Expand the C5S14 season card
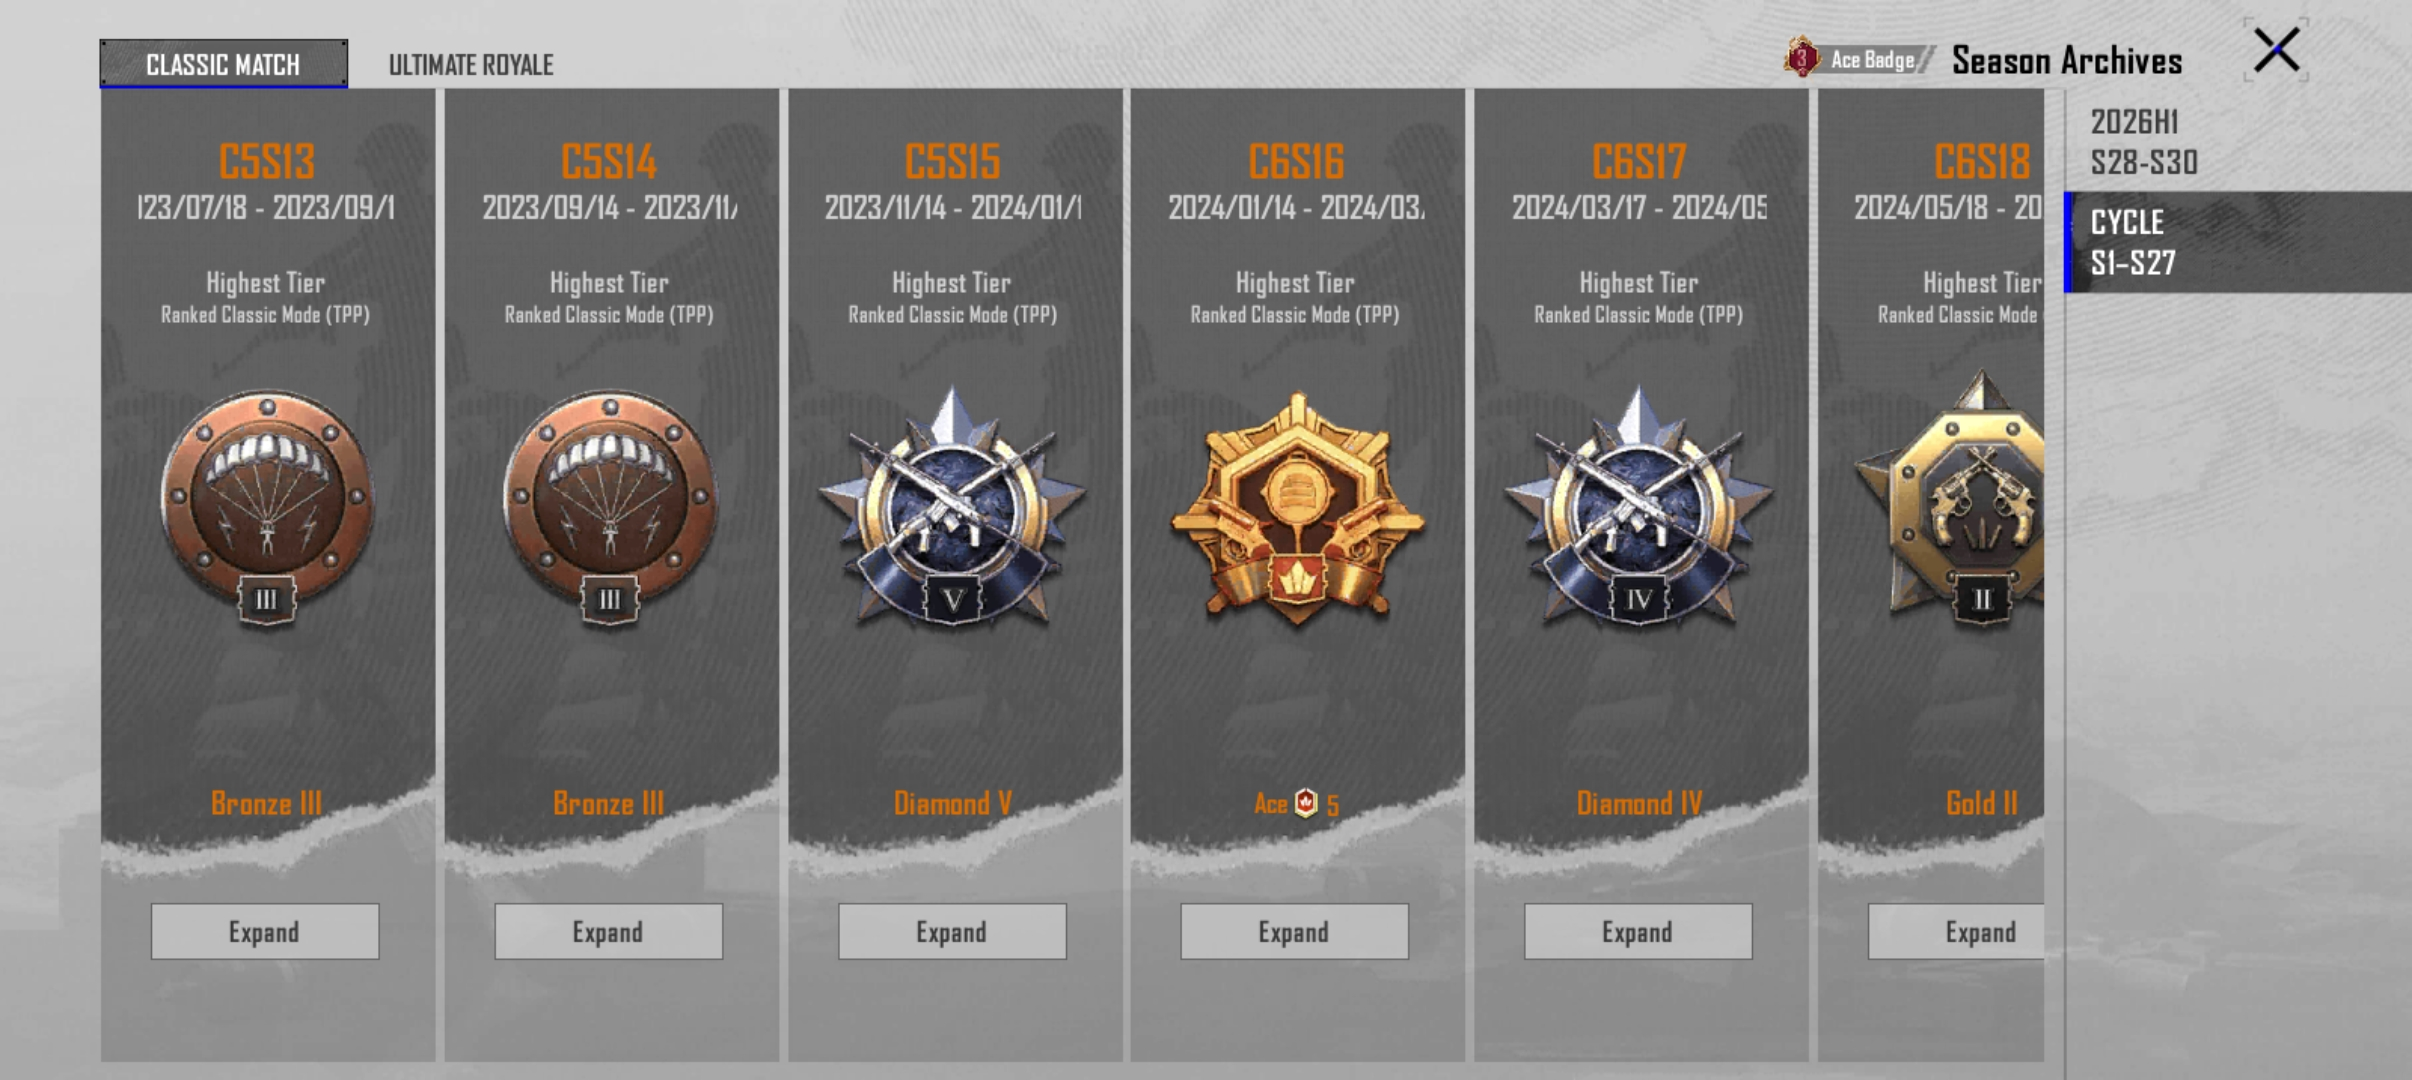 [608, 932]
